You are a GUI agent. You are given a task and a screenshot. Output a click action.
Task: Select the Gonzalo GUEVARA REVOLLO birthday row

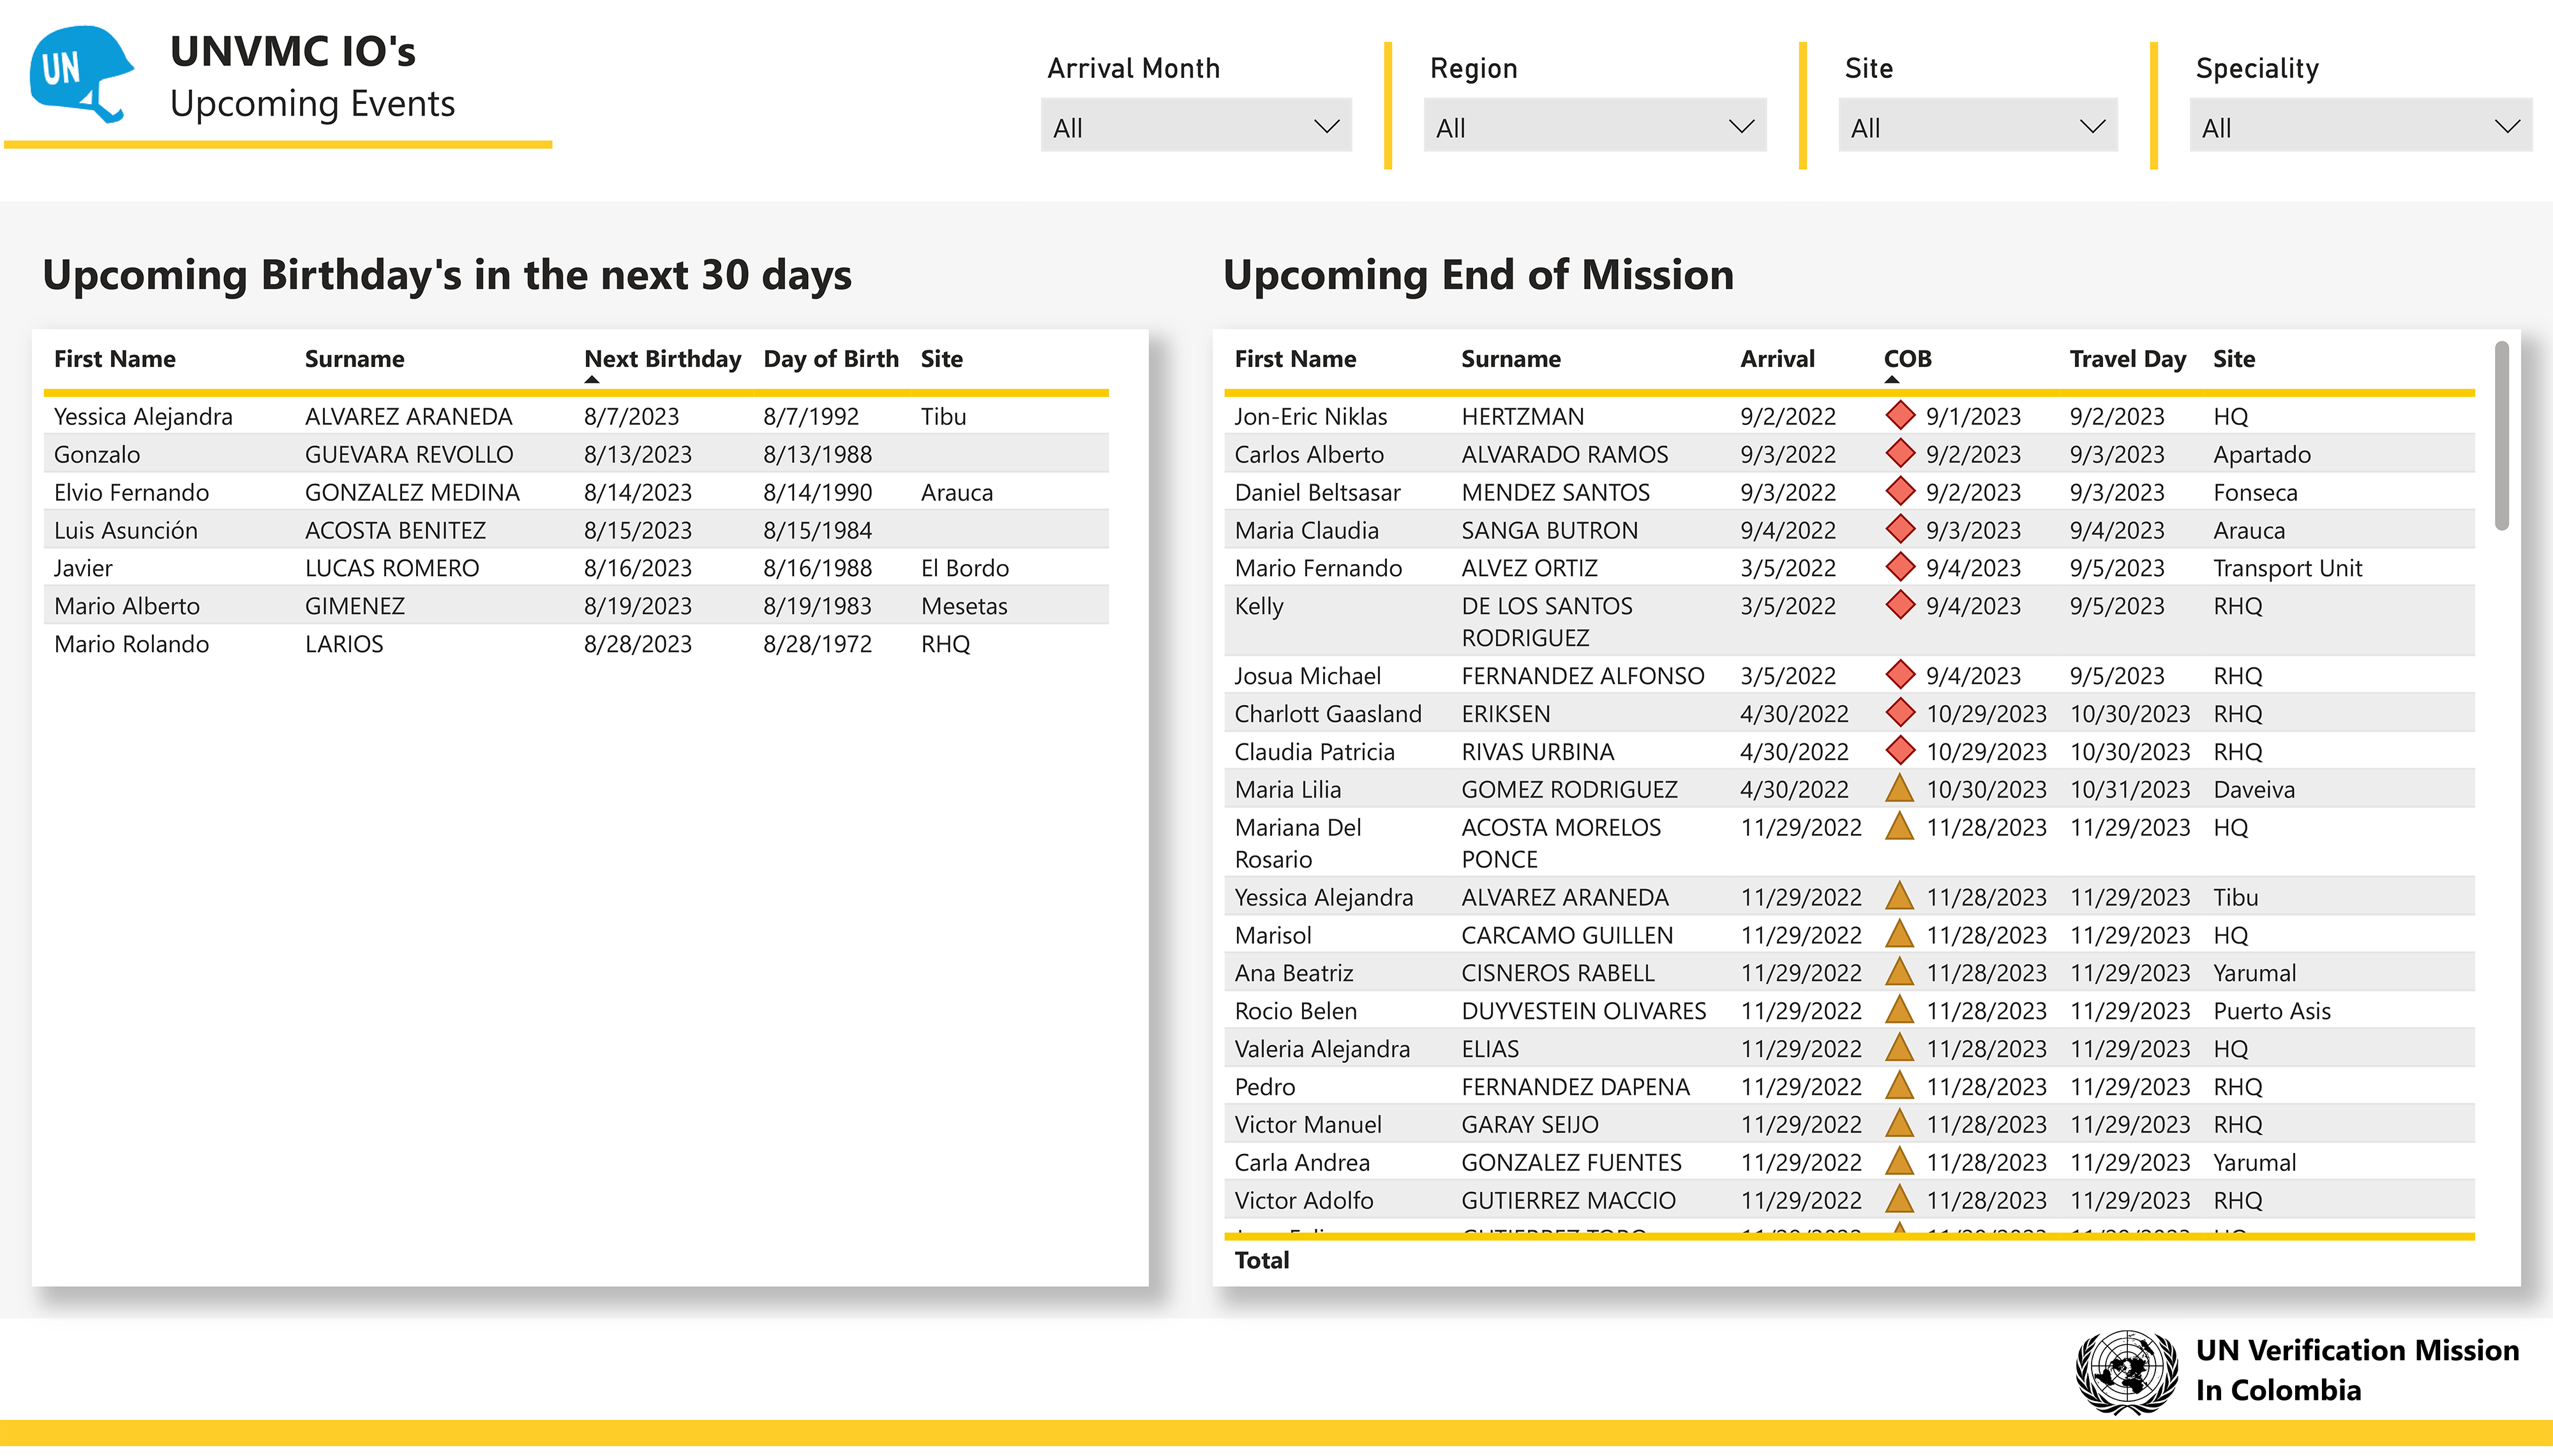pos(576,453)
